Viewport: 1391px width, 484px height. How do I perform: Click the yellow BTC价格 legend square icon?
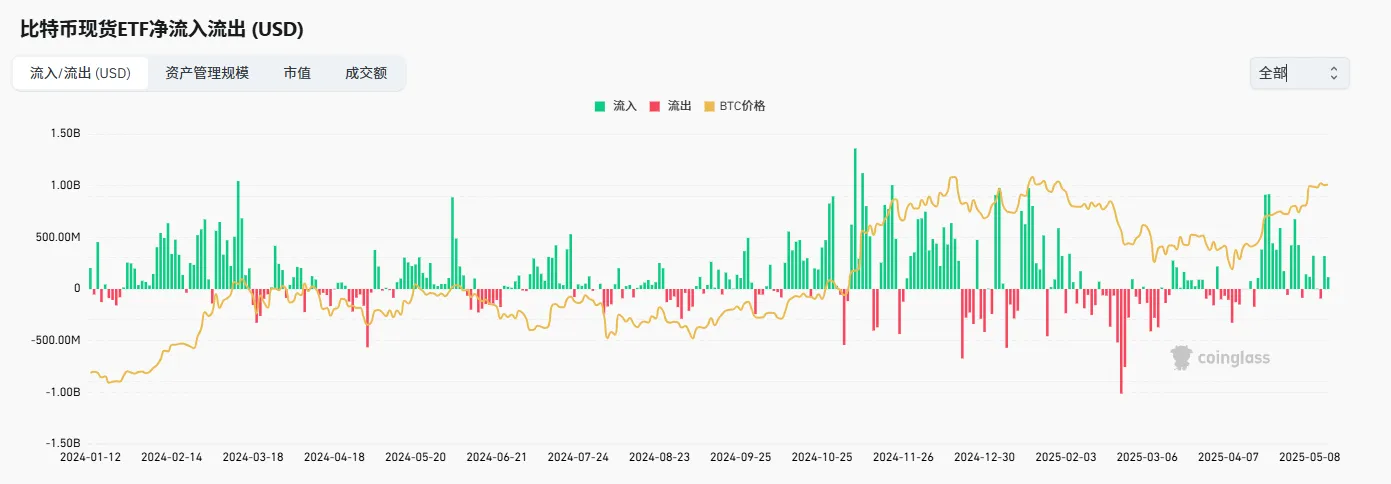710,106
